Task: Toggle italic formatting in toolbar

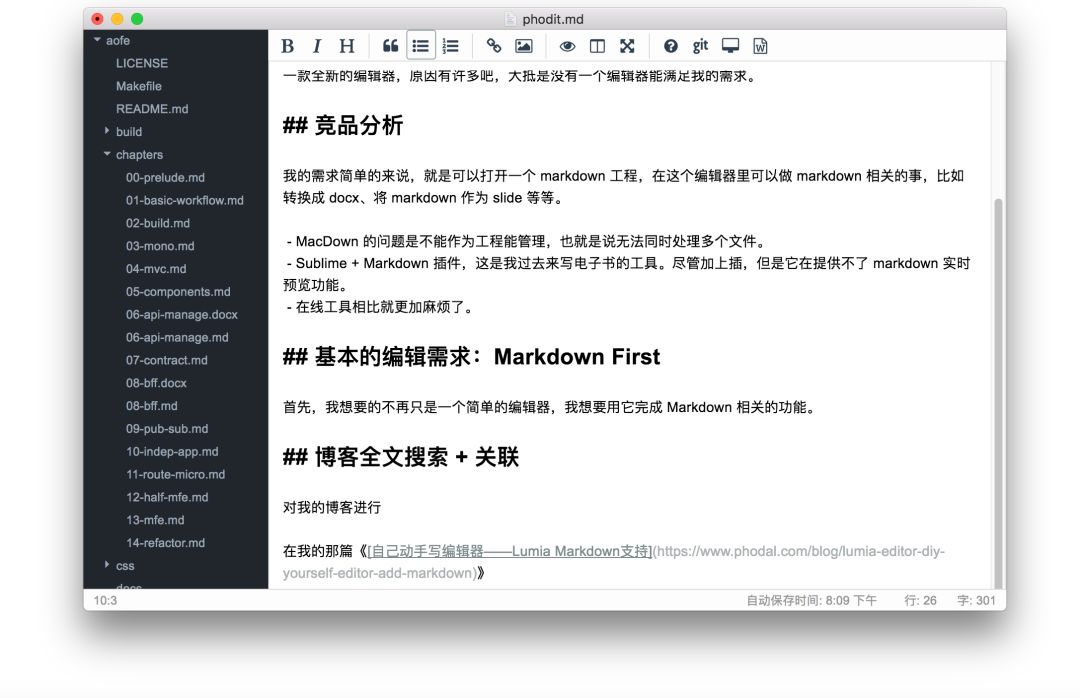Action: tap(316, 46)
